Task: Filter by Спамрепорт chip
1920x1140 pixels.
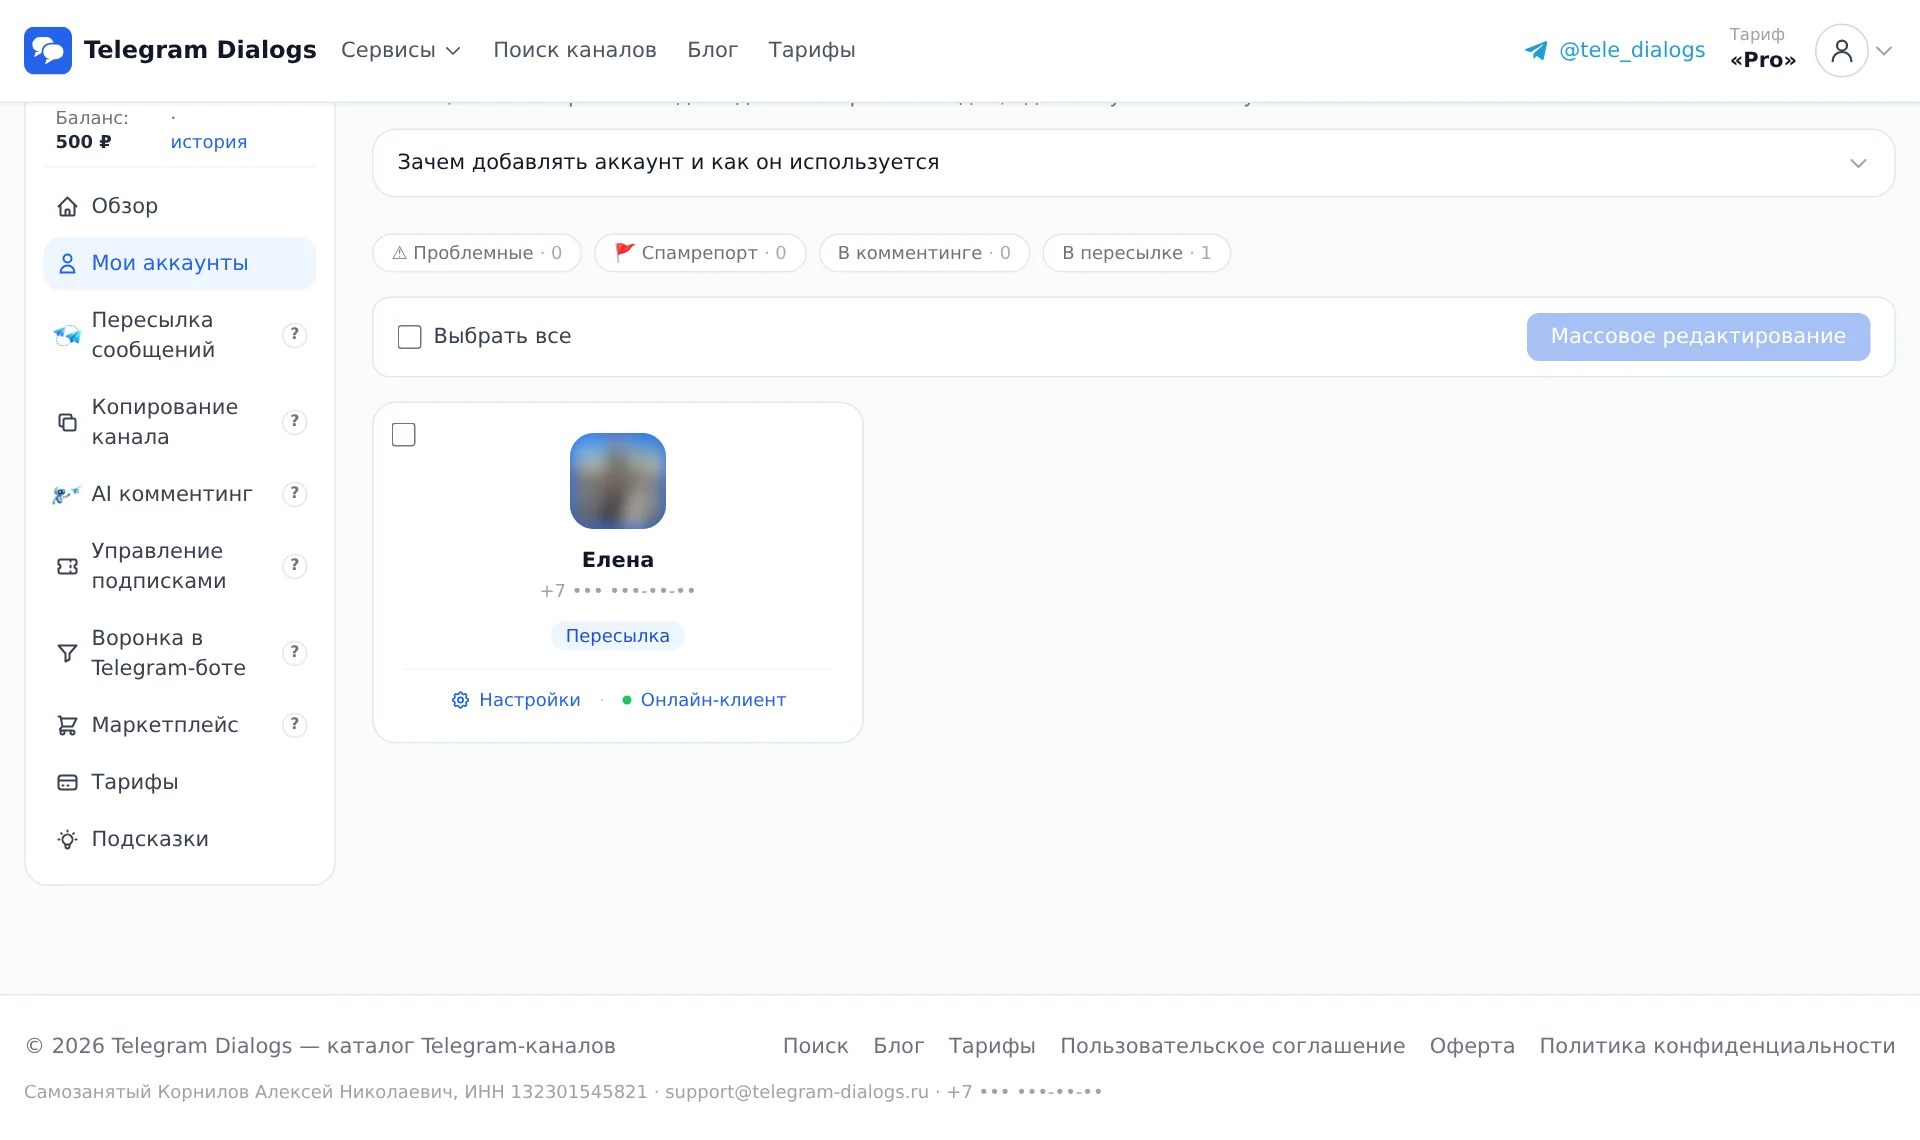Action: click(700, 253)
